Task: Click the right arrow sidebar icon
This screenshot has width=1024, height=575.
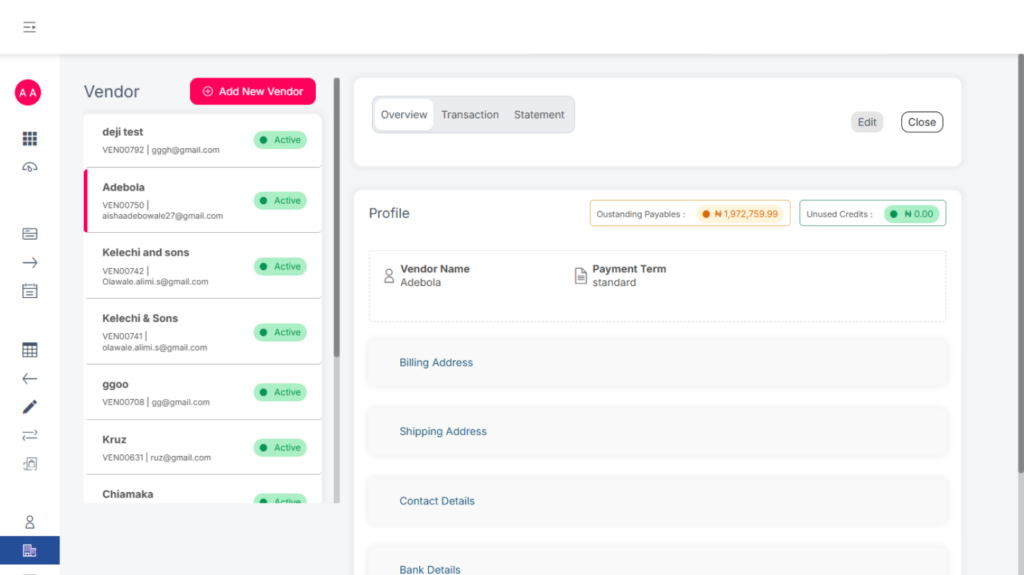Action: tap(30, 263)
